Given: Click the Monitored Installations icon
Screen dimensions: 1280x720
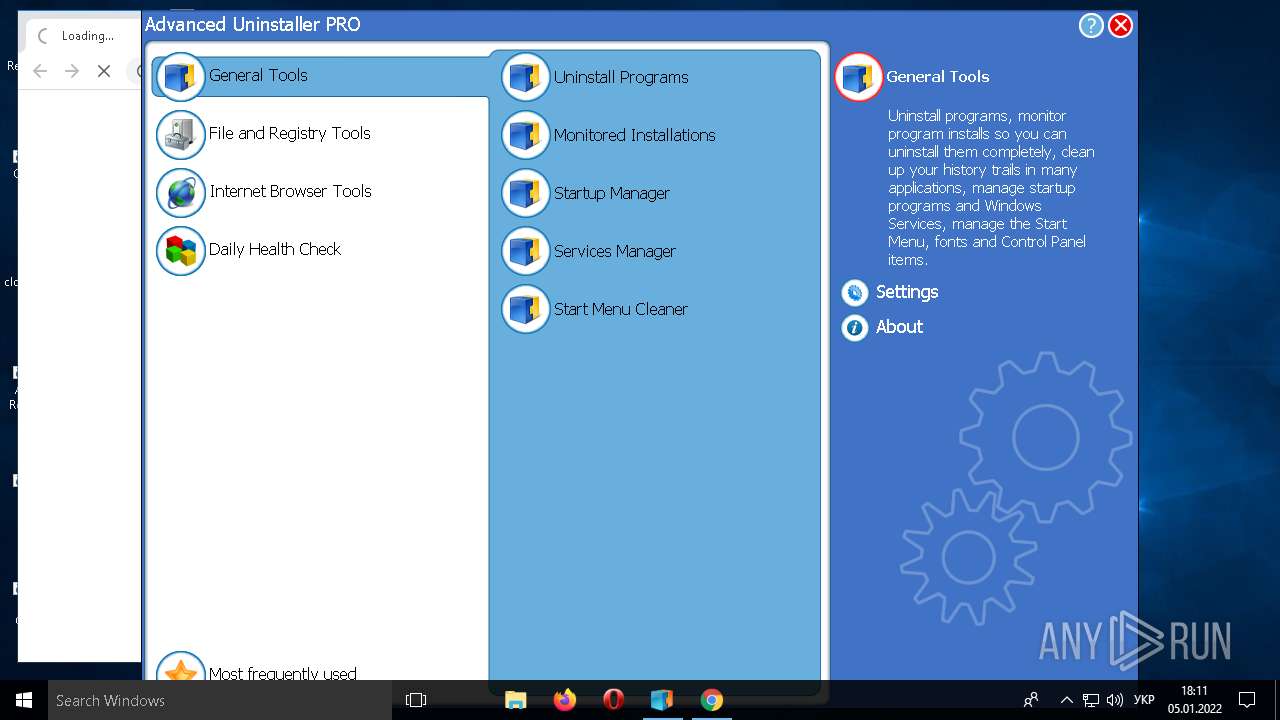Looking at the screenshot, I should [x=525, y=135].
